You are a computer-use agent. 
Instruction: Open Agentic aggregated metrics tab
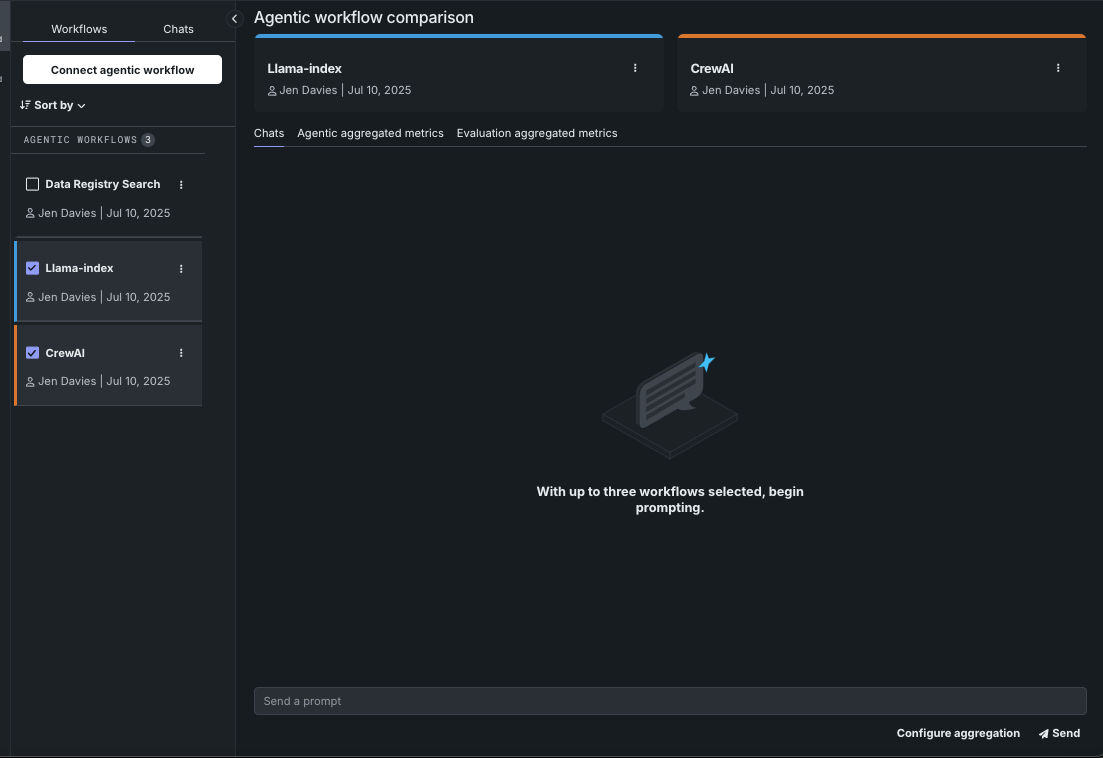[x=370, y=133]
